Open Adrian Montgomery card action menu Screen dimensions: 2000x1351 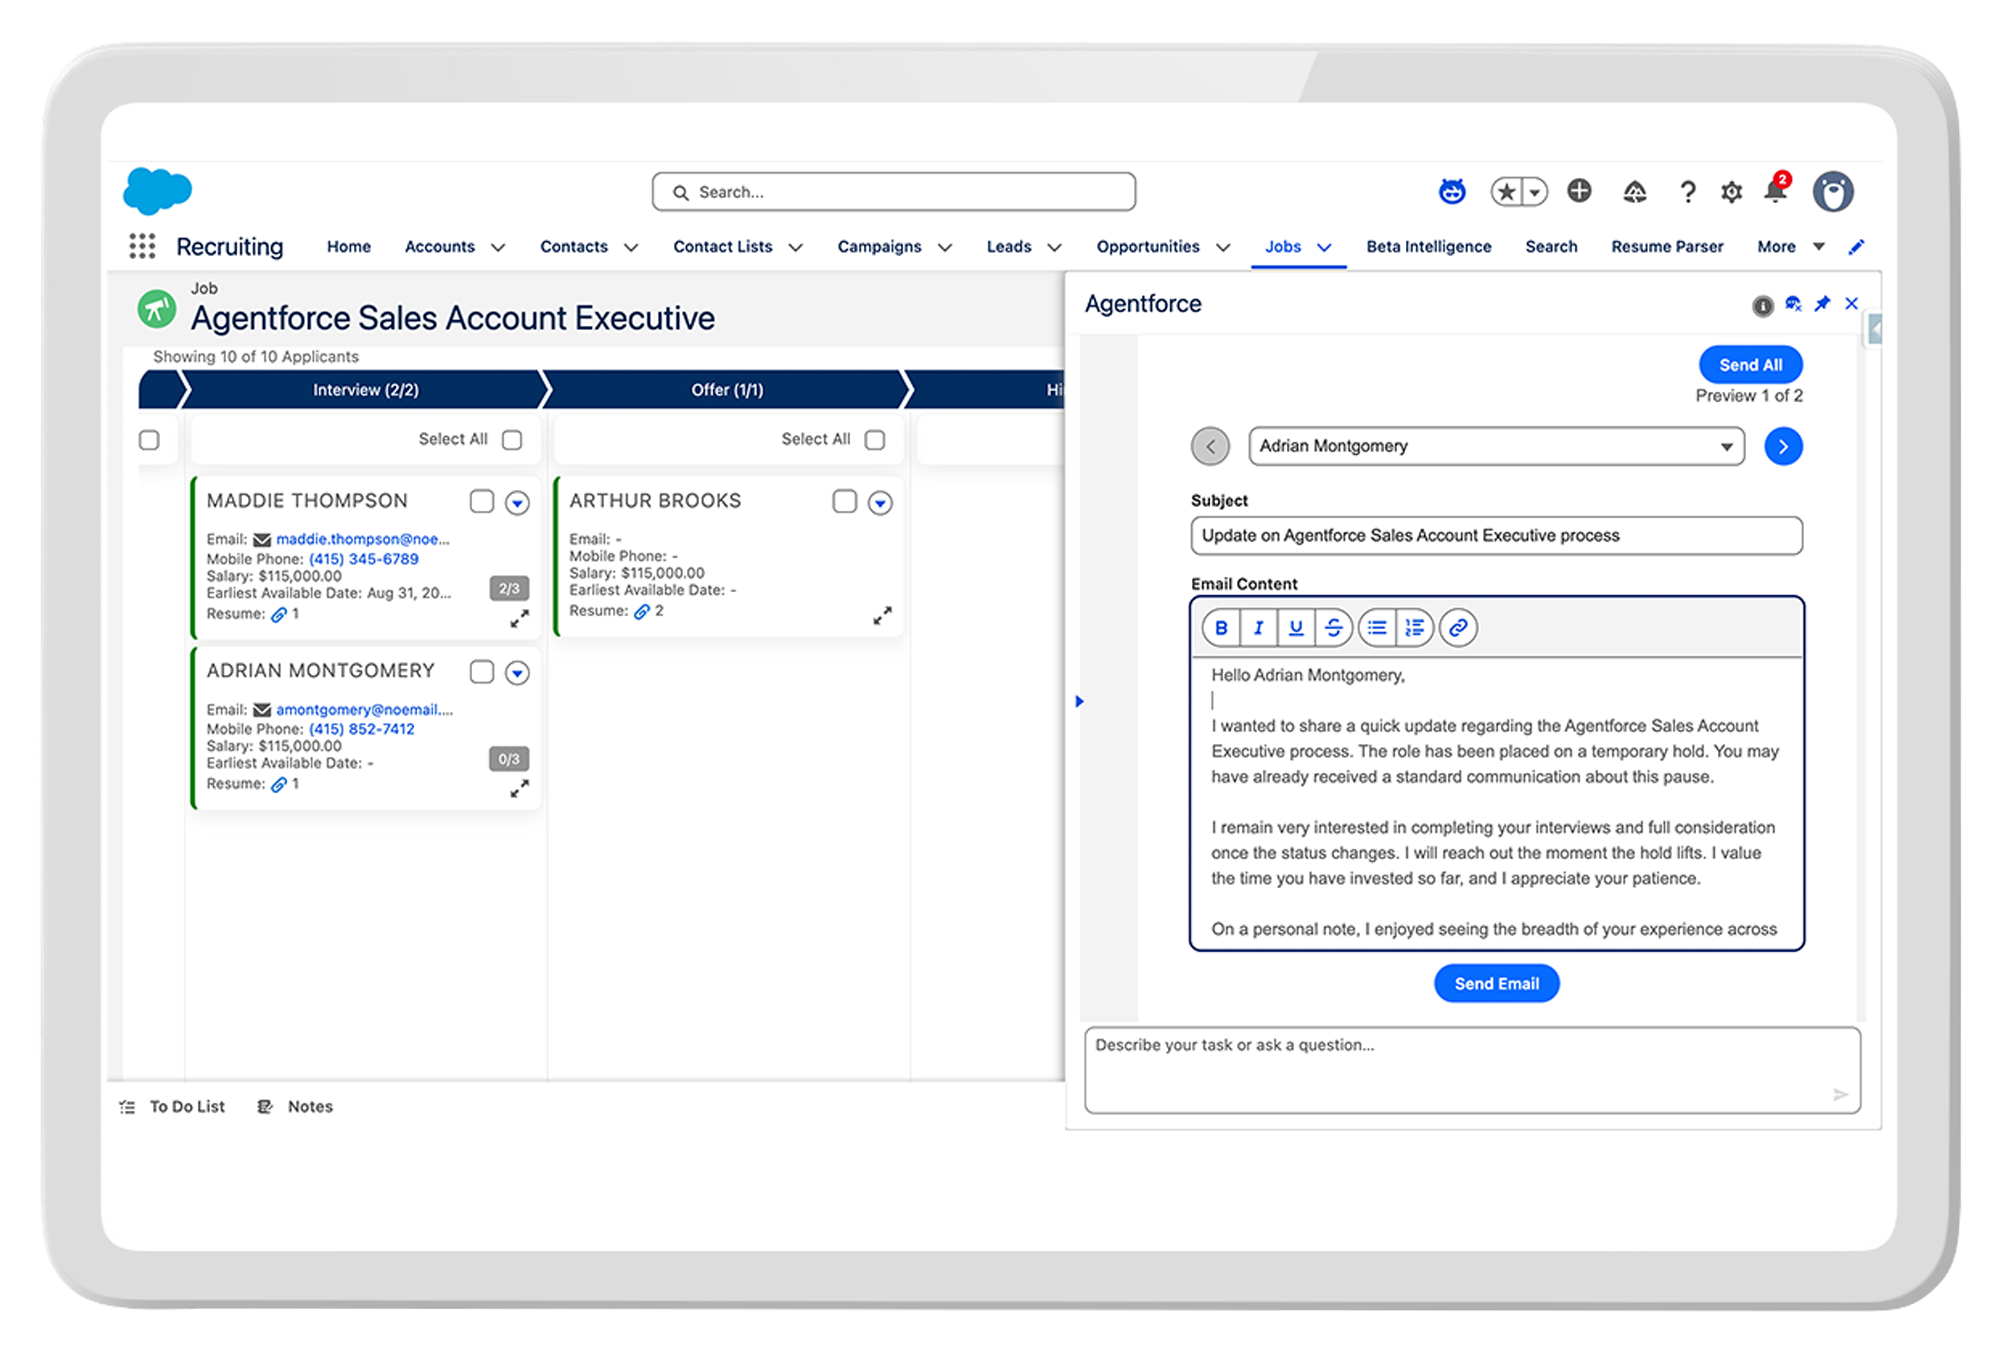coord(517,673)
